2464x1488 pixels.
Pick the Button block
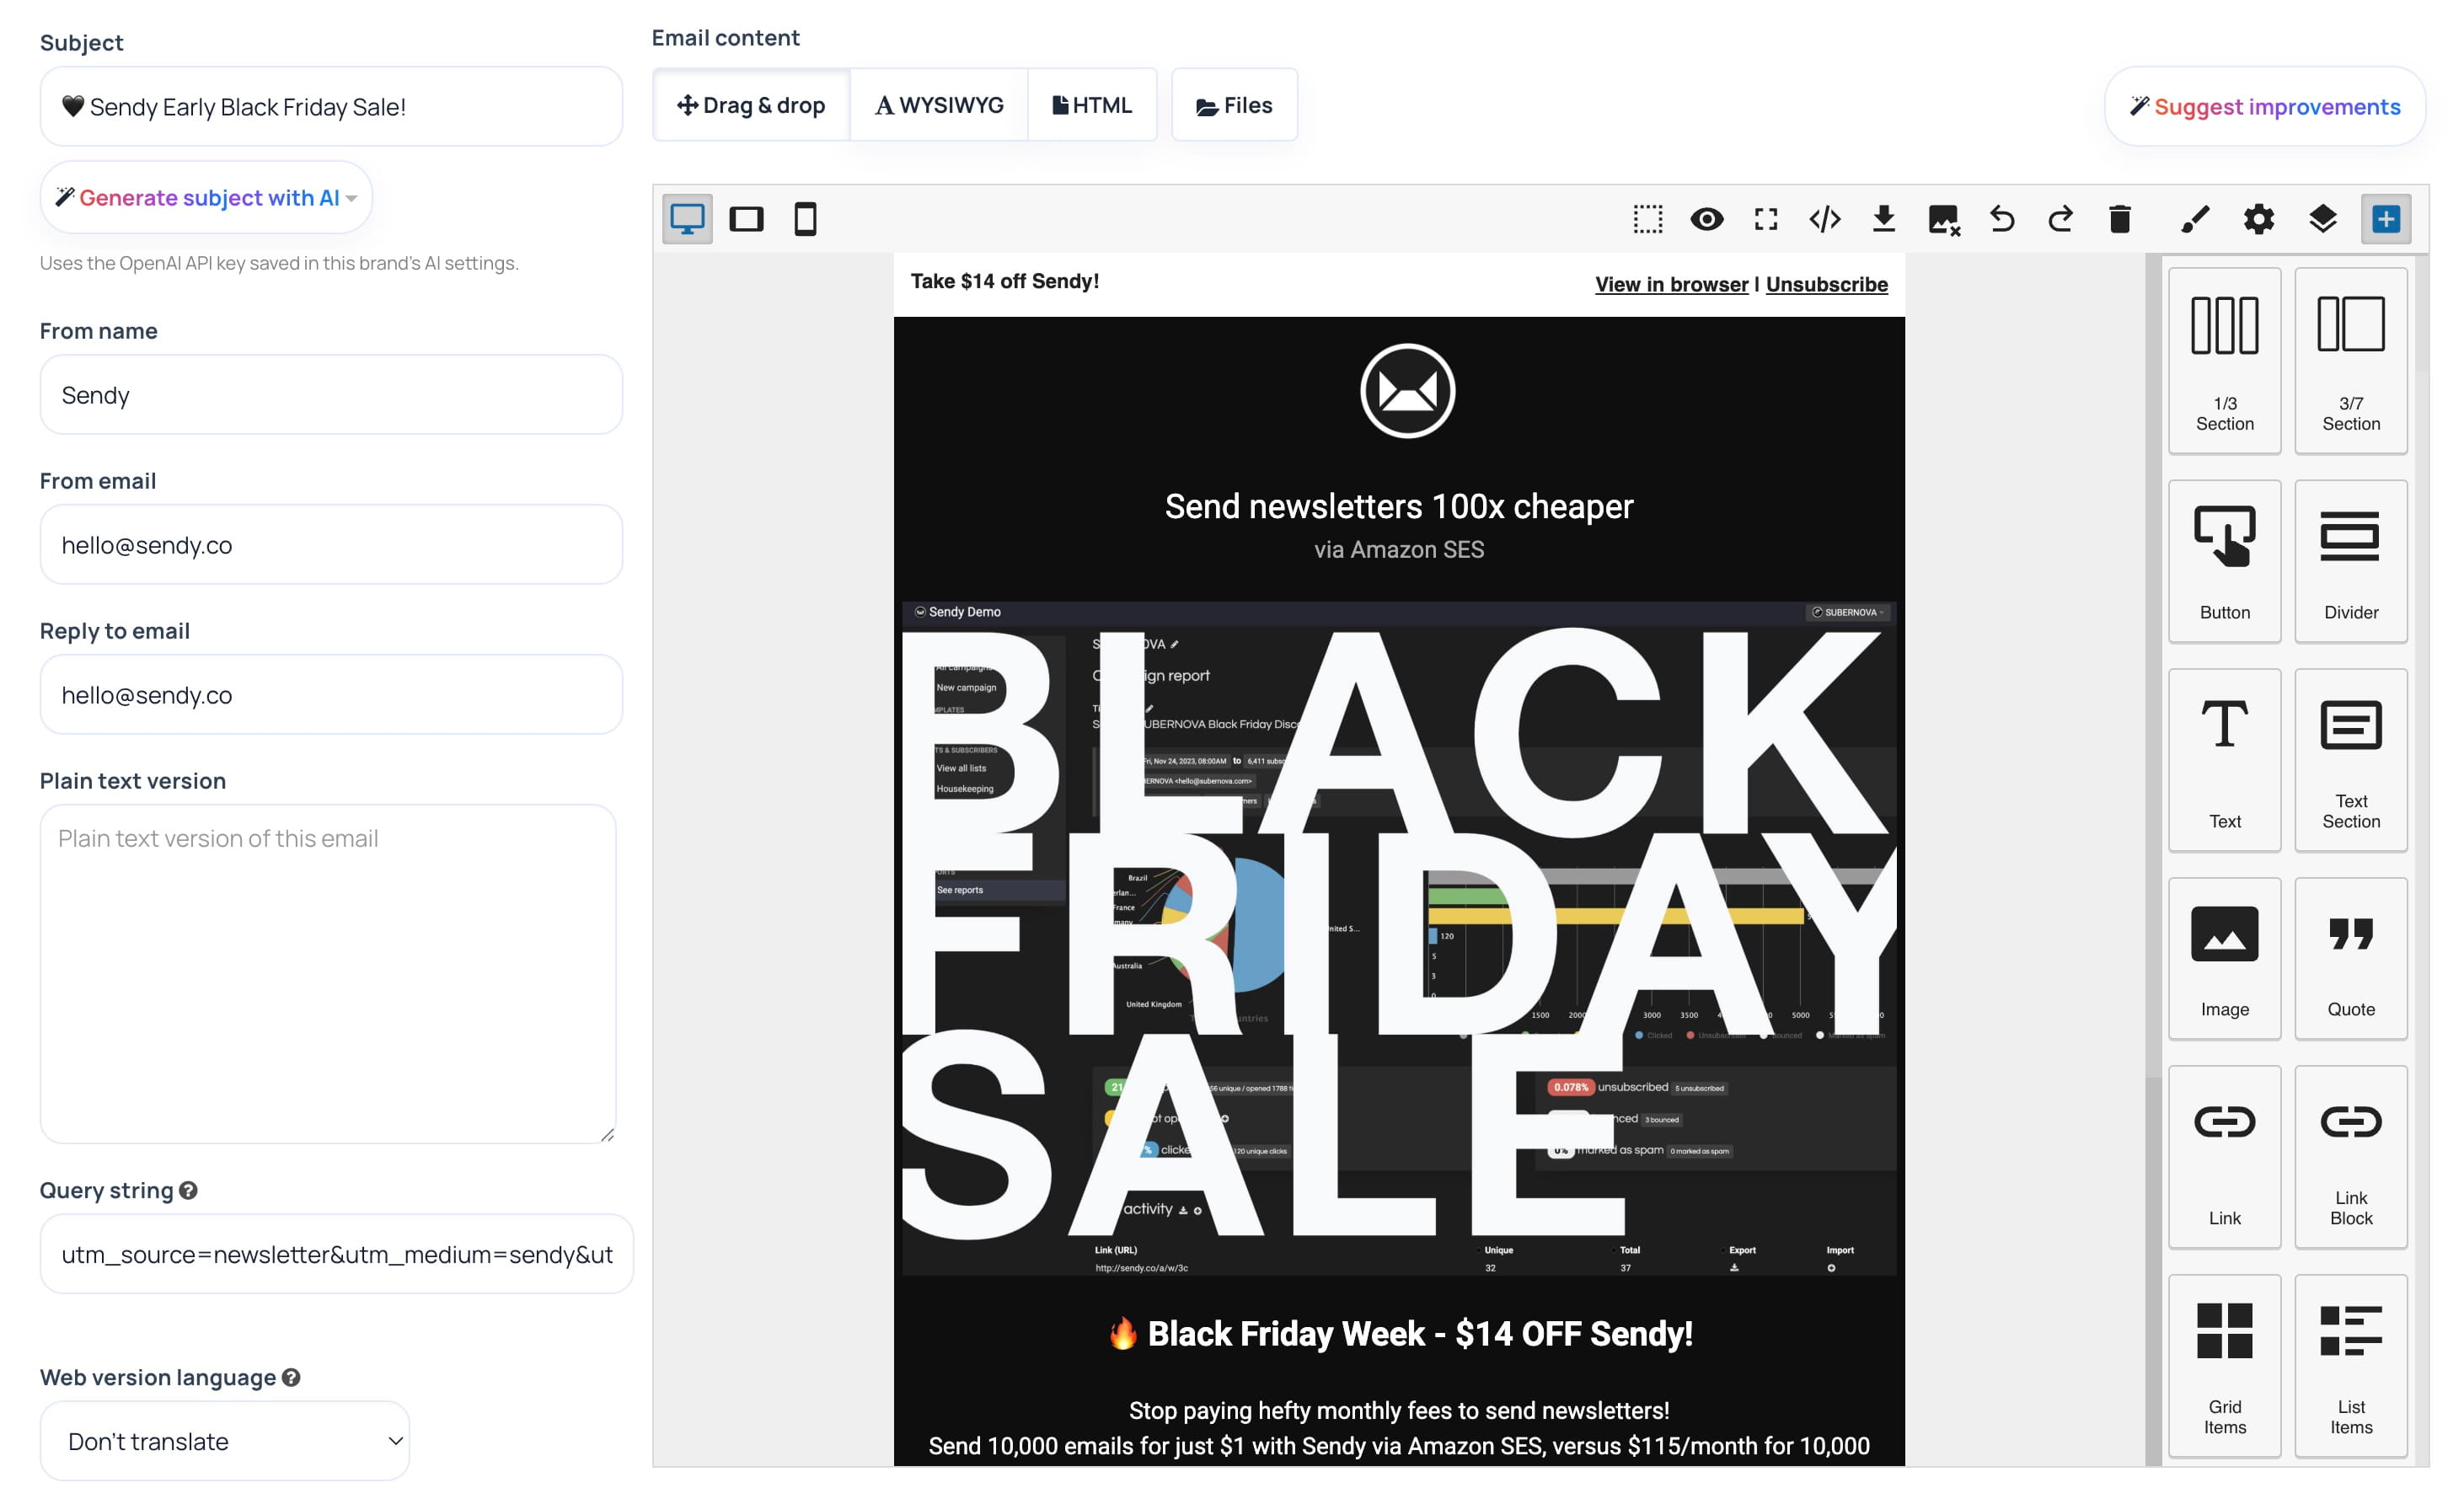(2225, 561)
